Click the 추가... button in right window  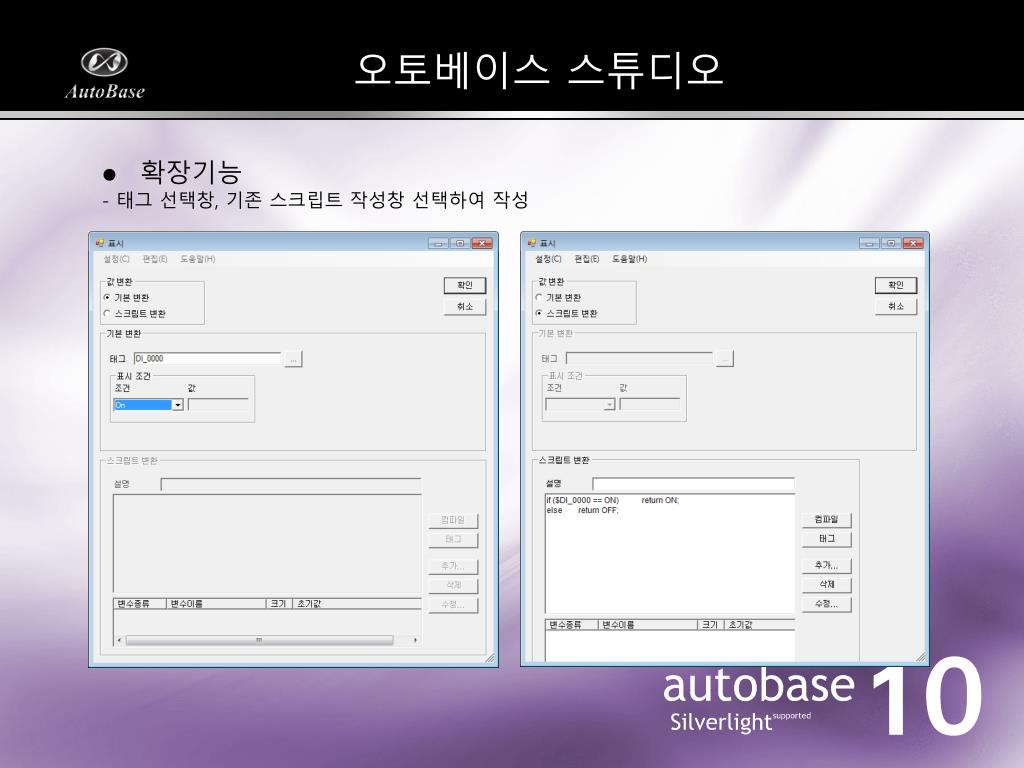coord(826,566)
